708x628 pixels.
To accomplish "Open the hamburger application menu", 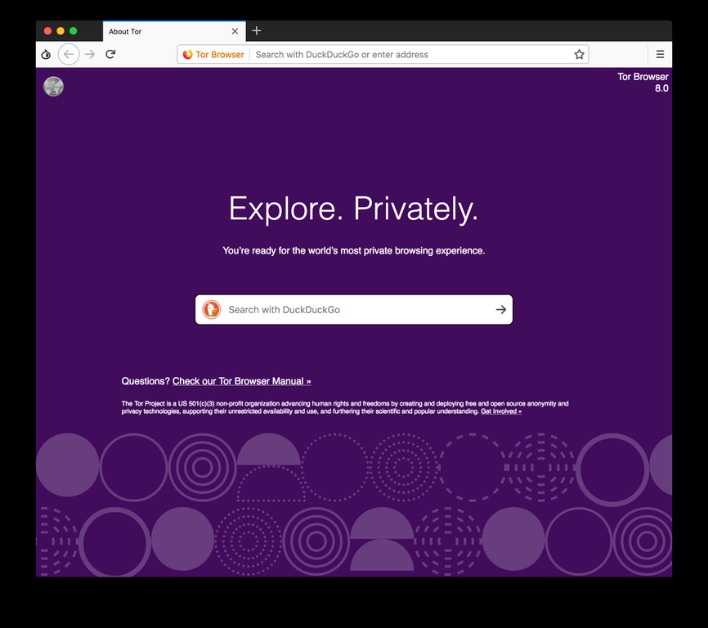I will [x=660, y=55].
